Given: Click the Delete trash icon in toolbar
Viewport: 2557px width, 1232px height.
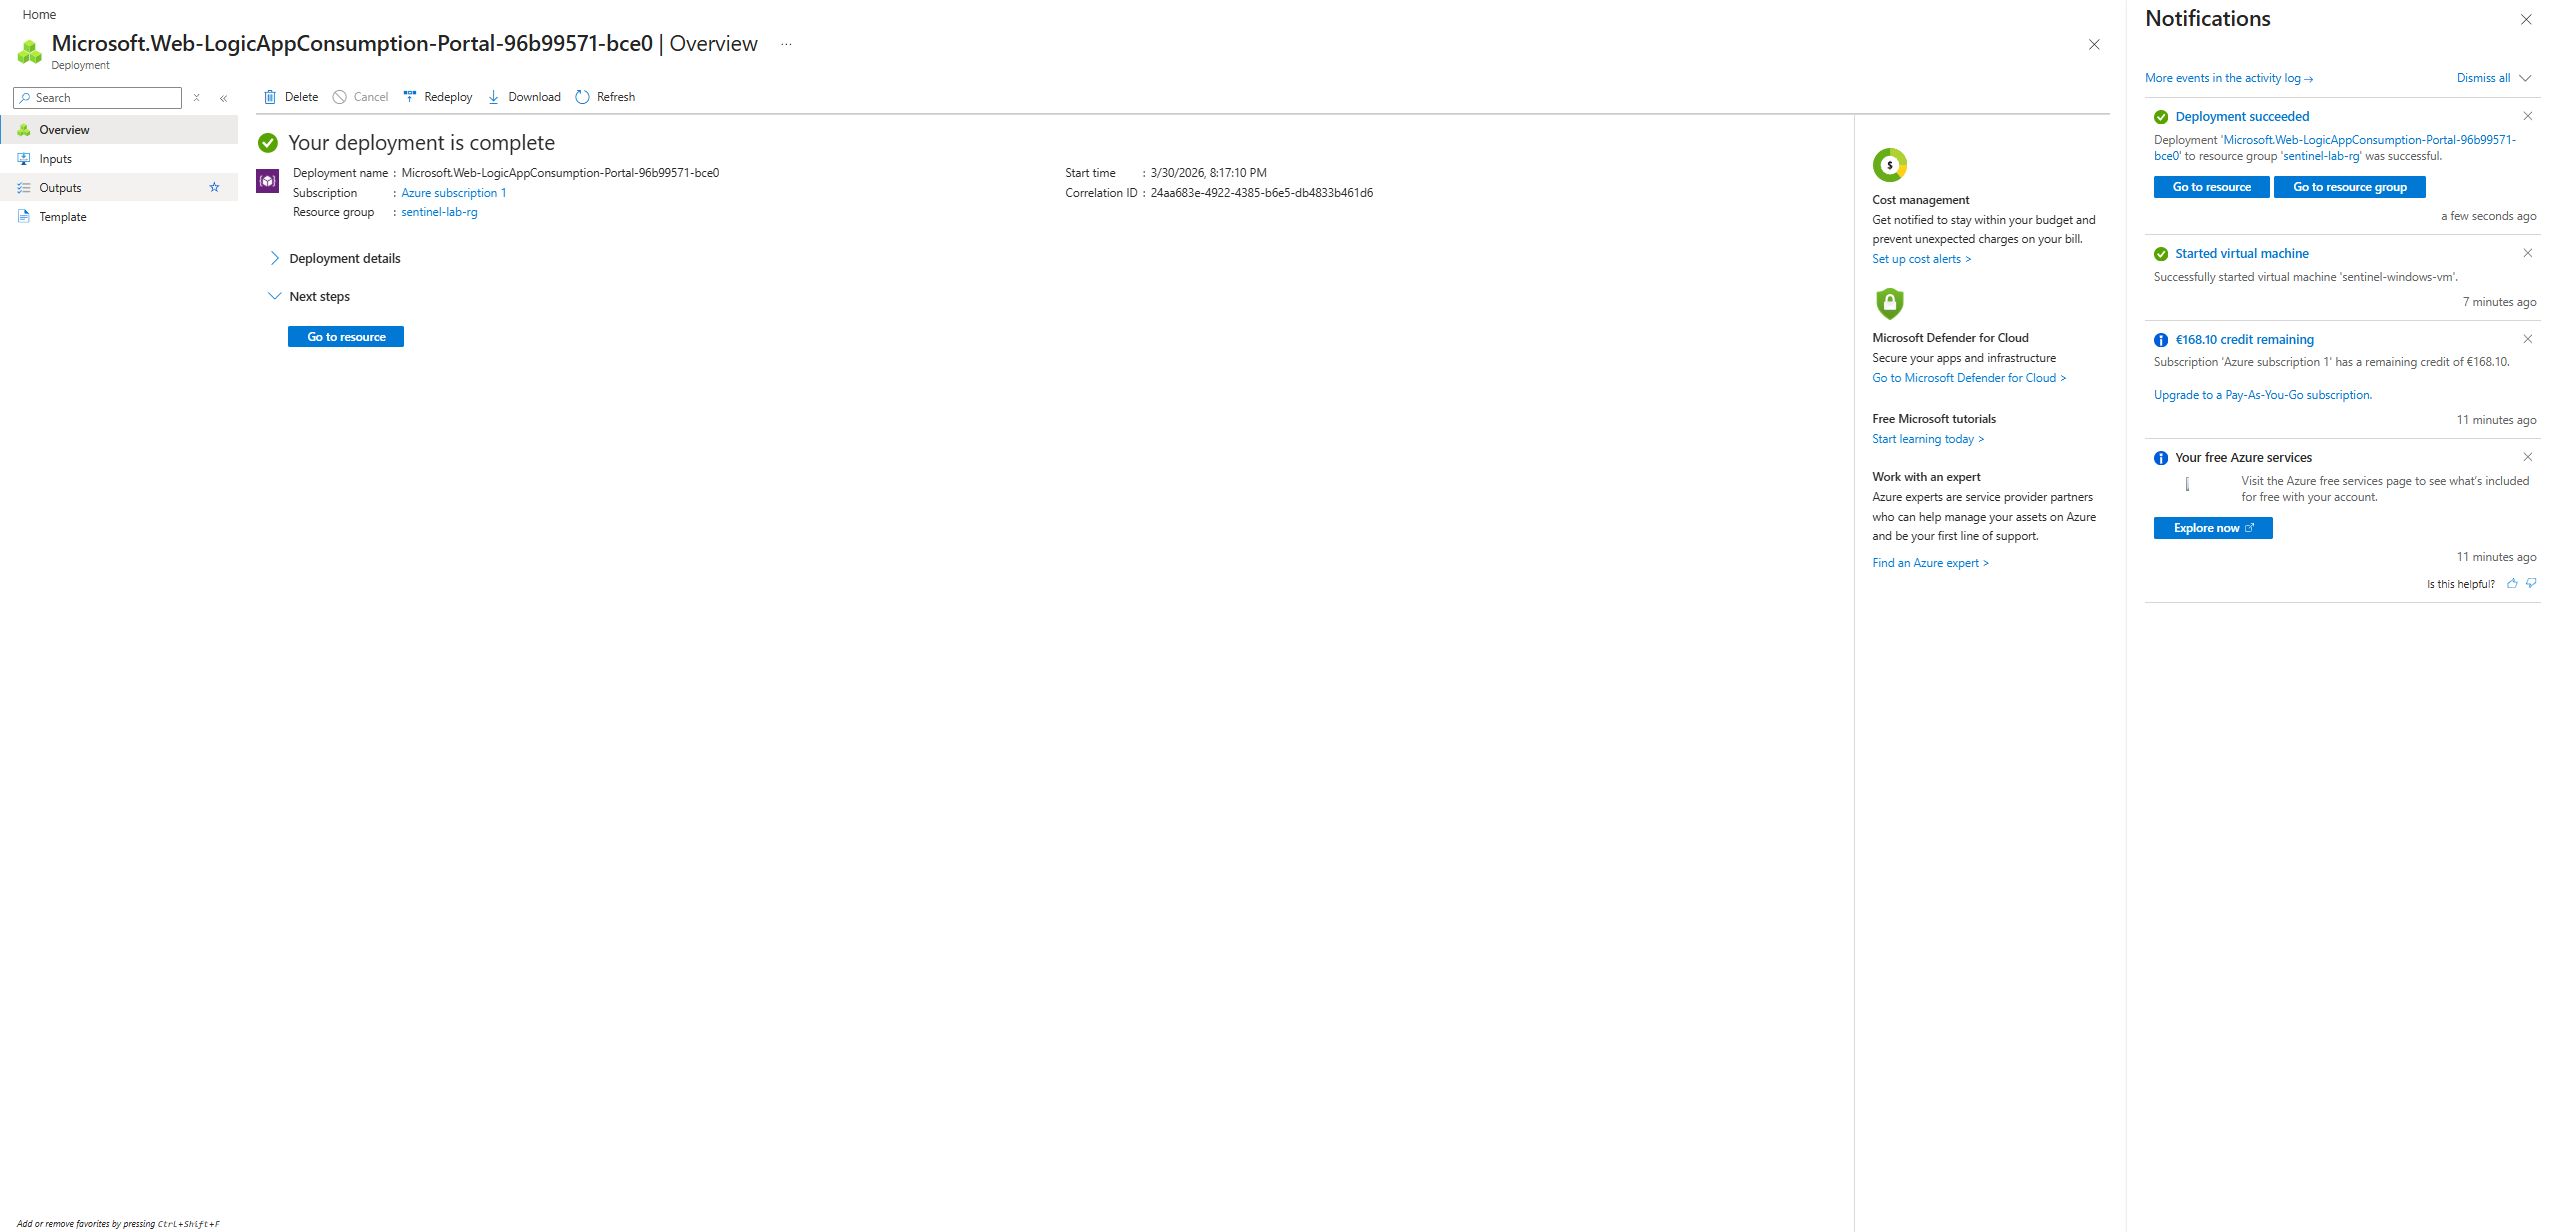Looking at the screenshot, I should pos(270,97).
